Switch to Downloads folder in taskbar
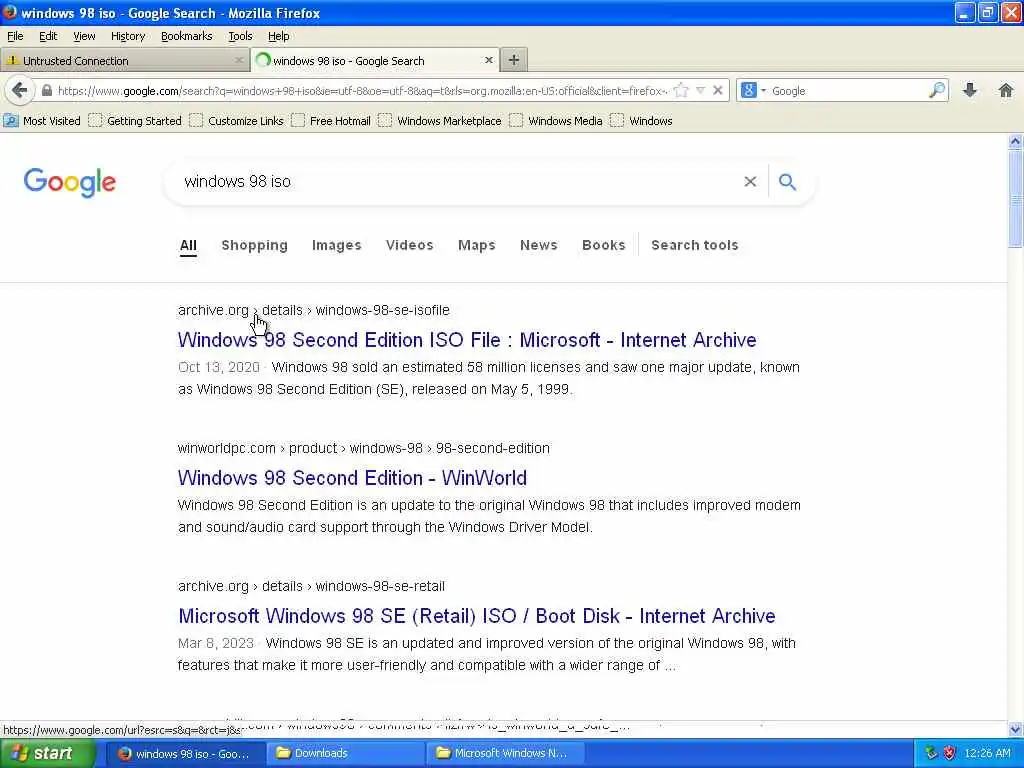Screen dimensions: 1024x768 click(345, 753)
